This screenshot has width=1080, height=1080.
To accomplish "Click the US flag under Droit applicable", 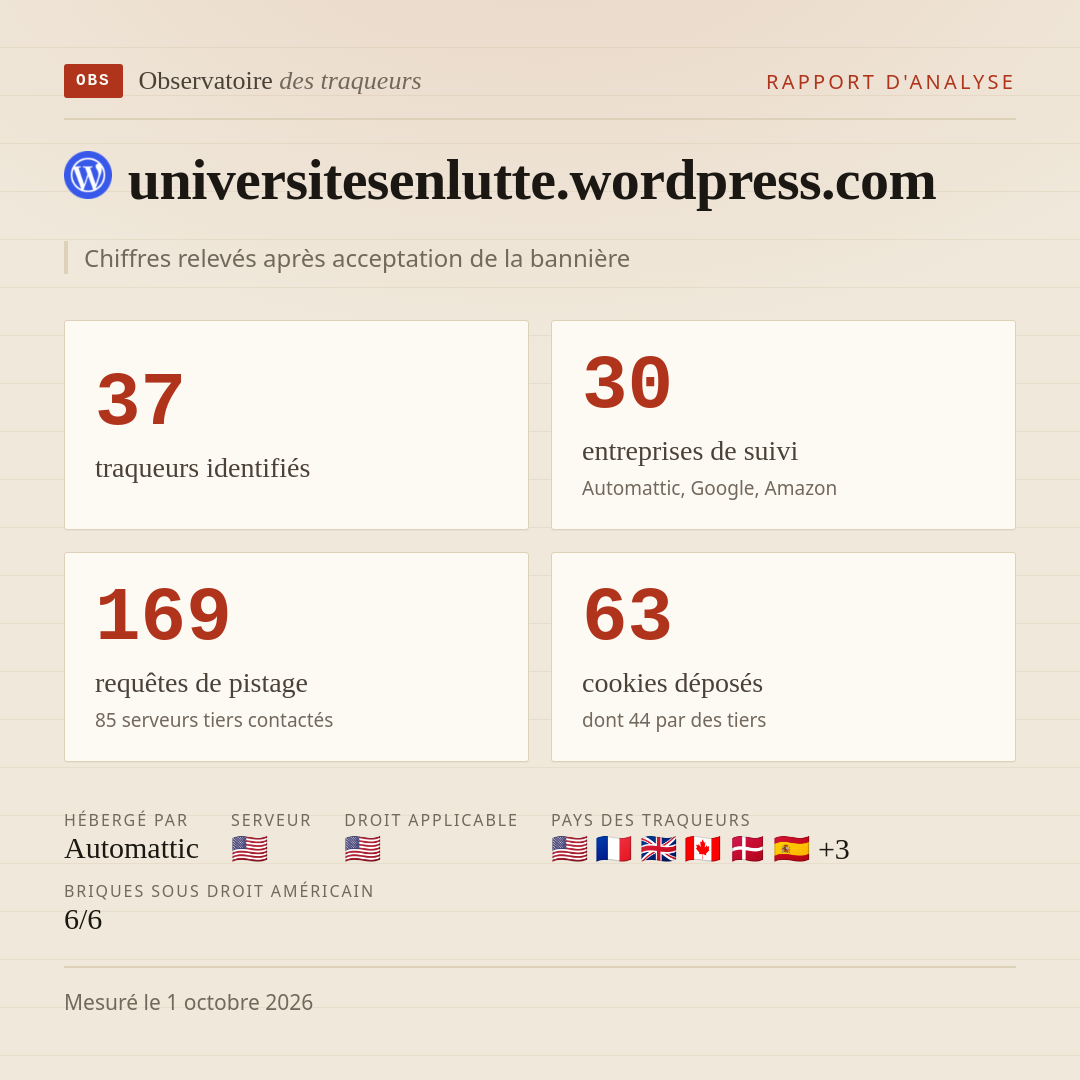I will [362, 849].
